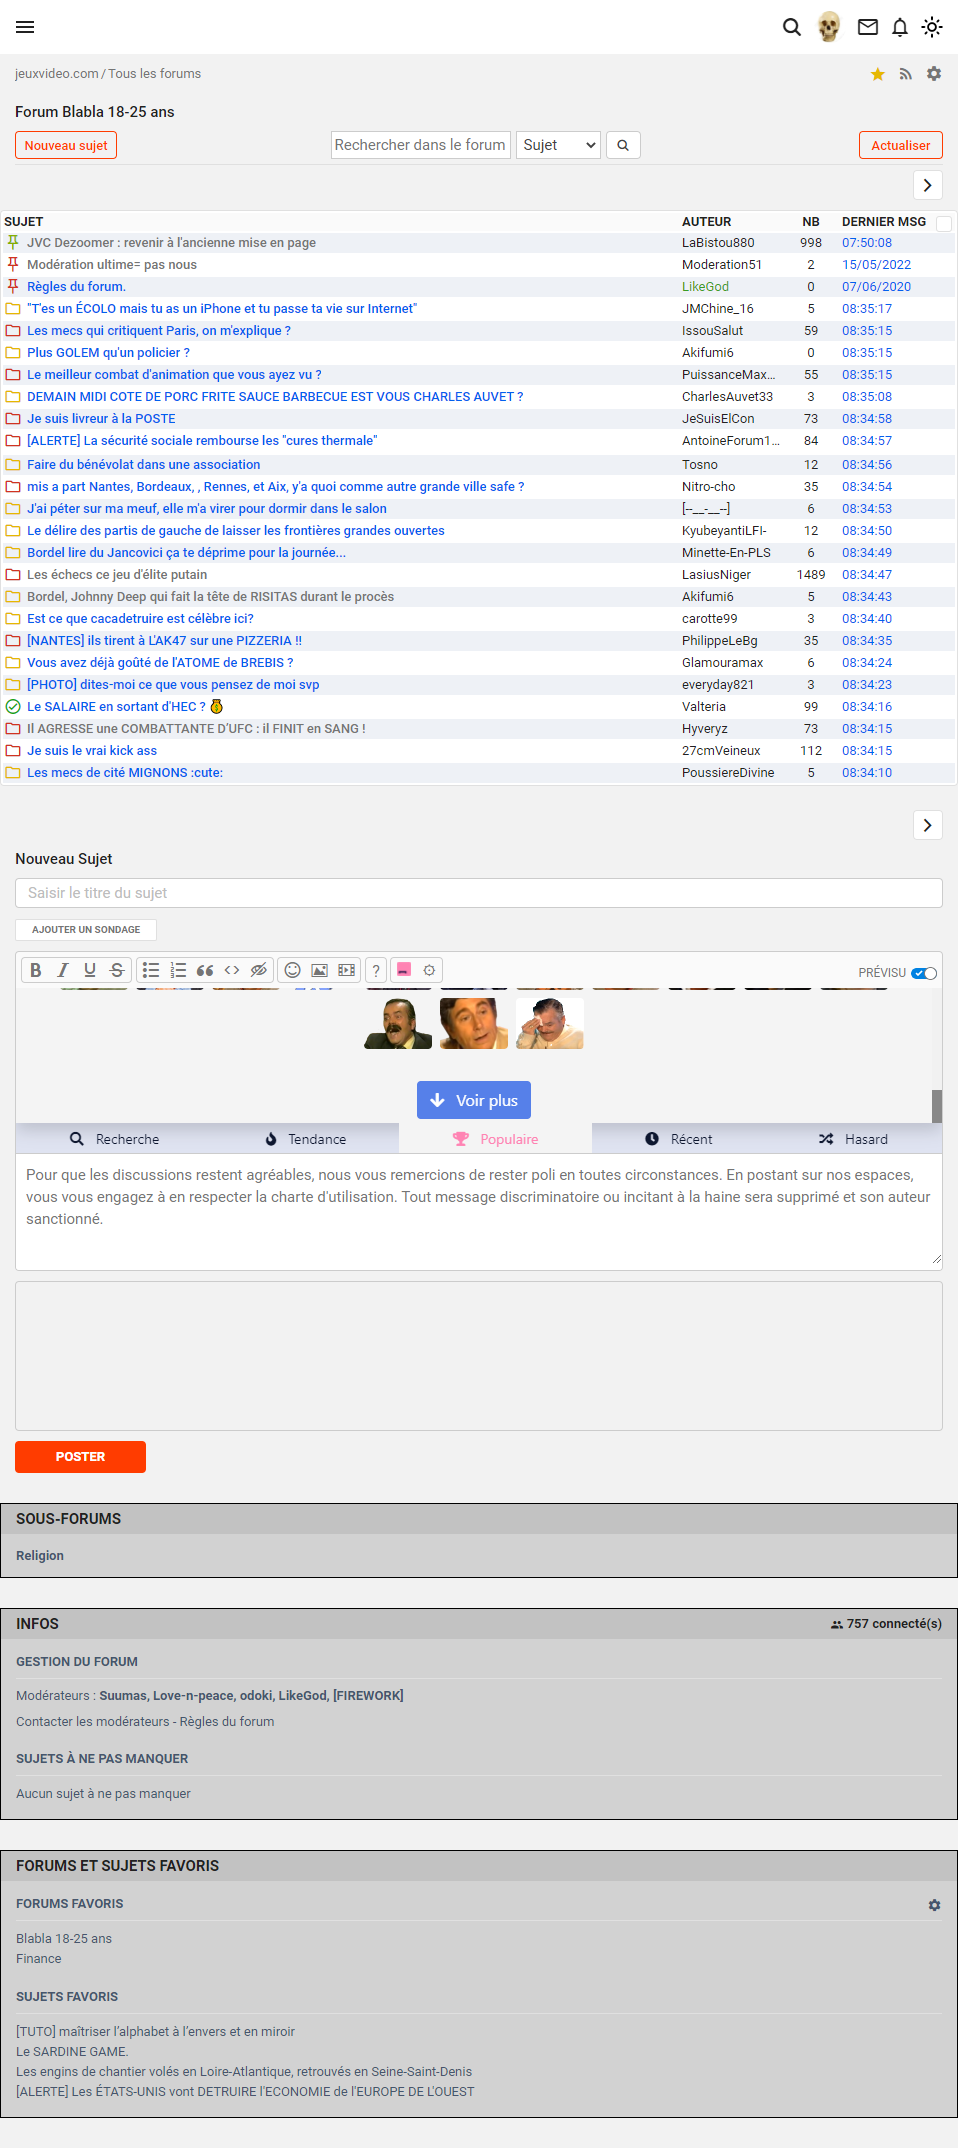The width and height of the screenshot is (958, 2148).
Task: Apply italic formatting
Action: tap(63, 970)
